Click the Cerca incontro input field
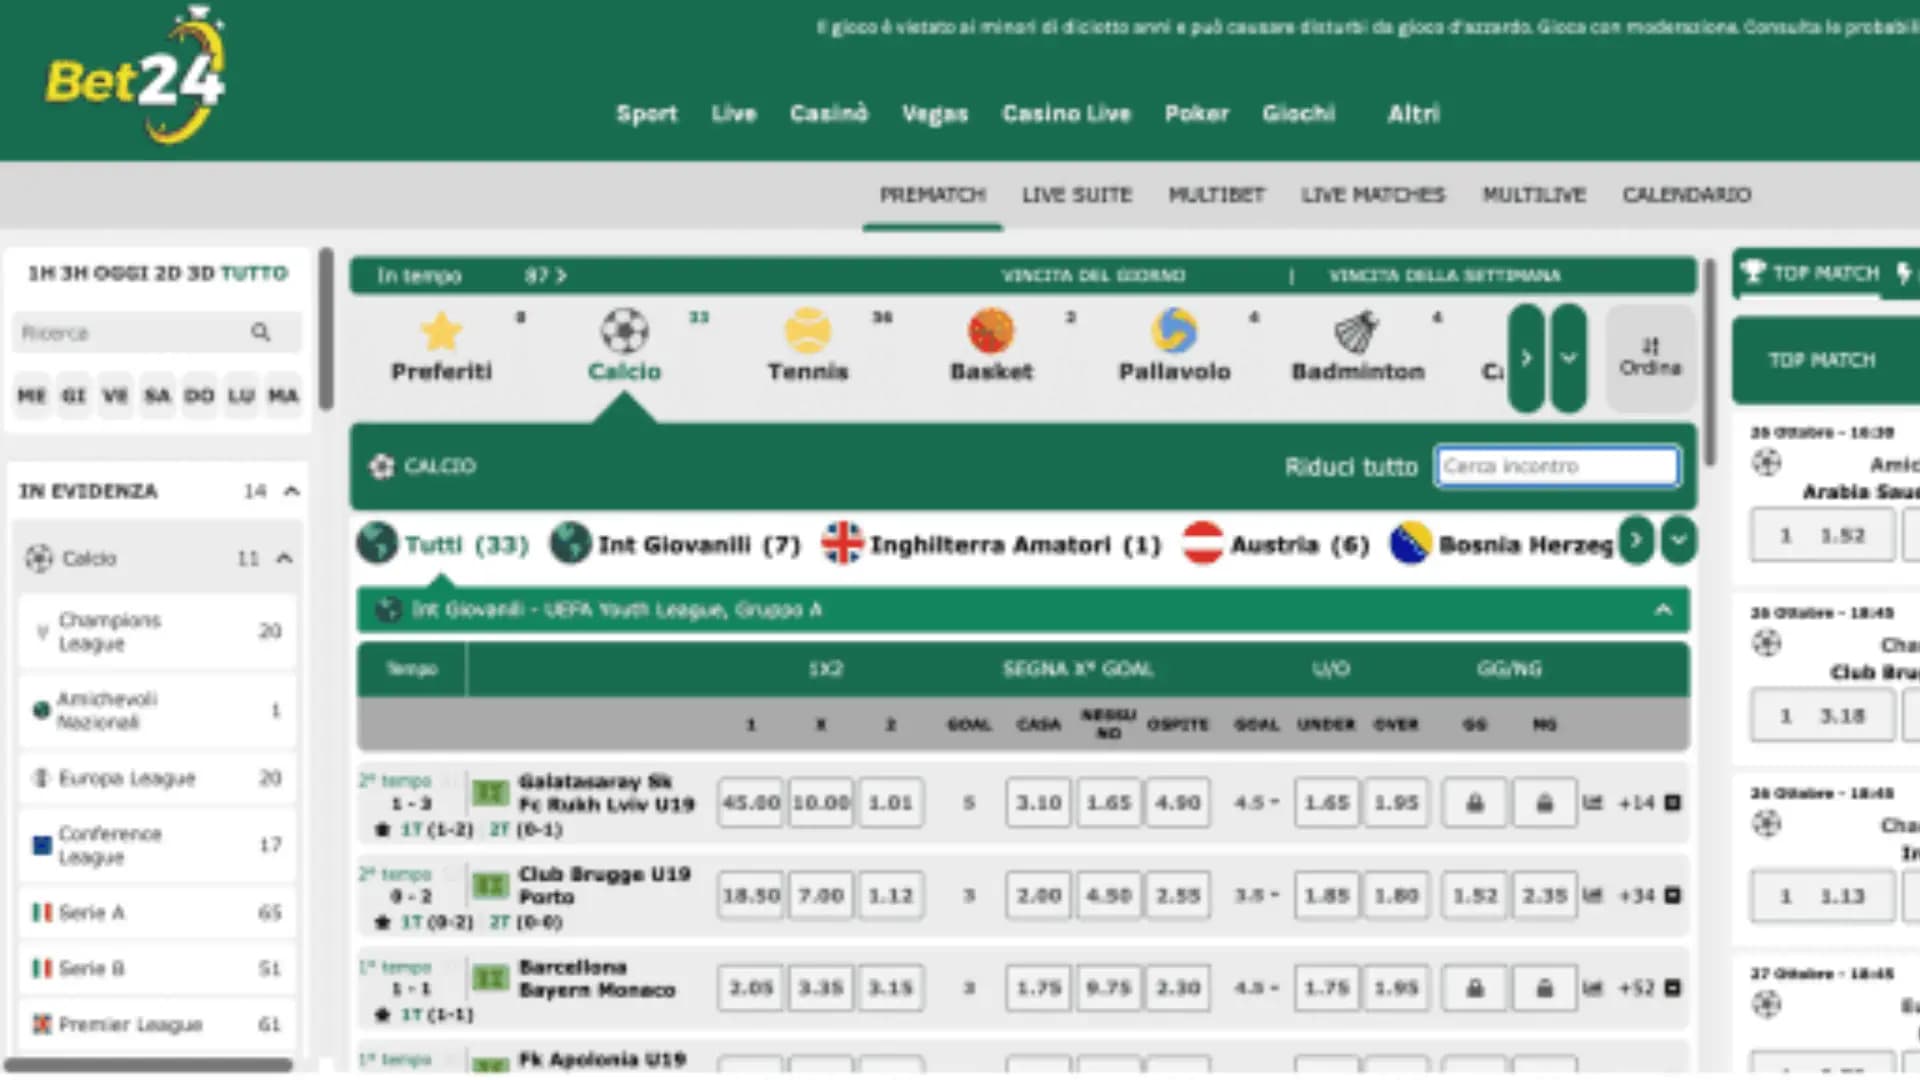 pyautogui.click(x=1557, y=466)
